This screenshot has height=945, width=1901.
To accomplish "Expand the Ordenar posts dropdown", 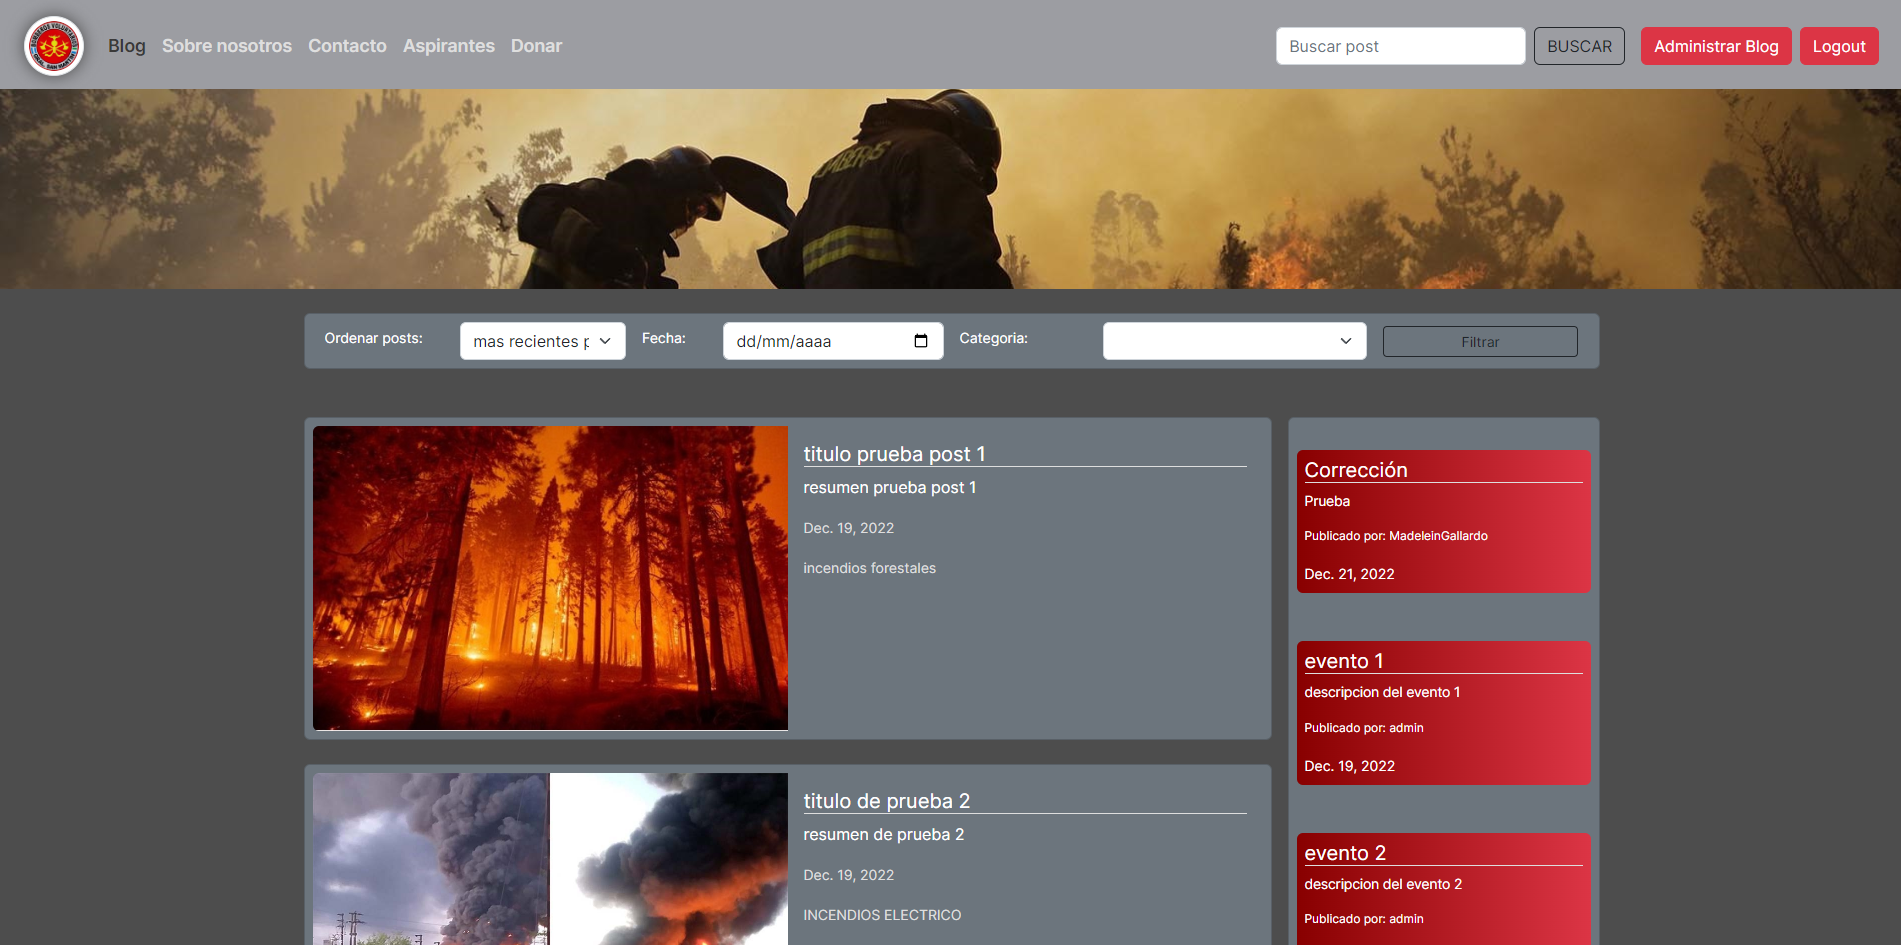I will click(542, 341).
